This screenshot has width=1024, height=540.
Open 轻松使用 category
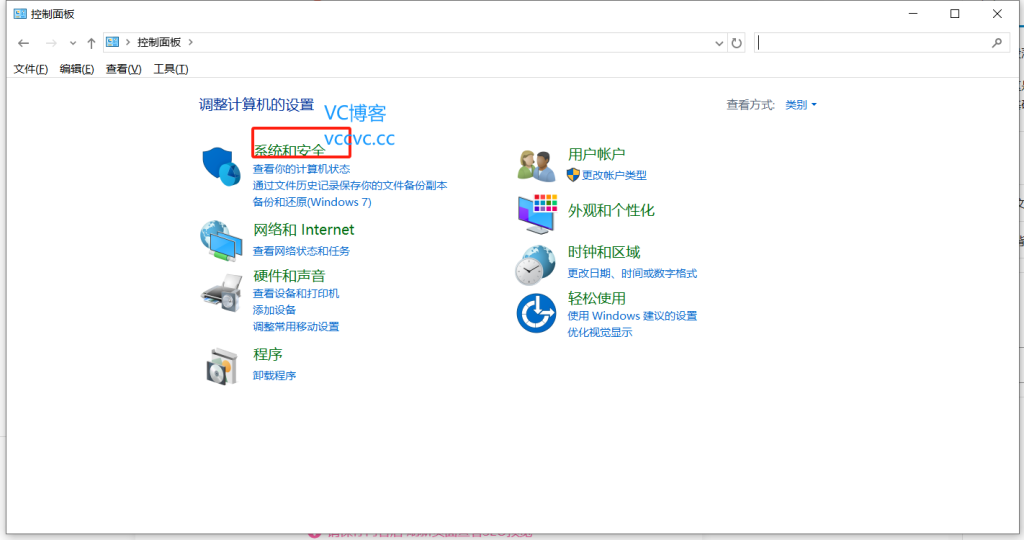596,298
